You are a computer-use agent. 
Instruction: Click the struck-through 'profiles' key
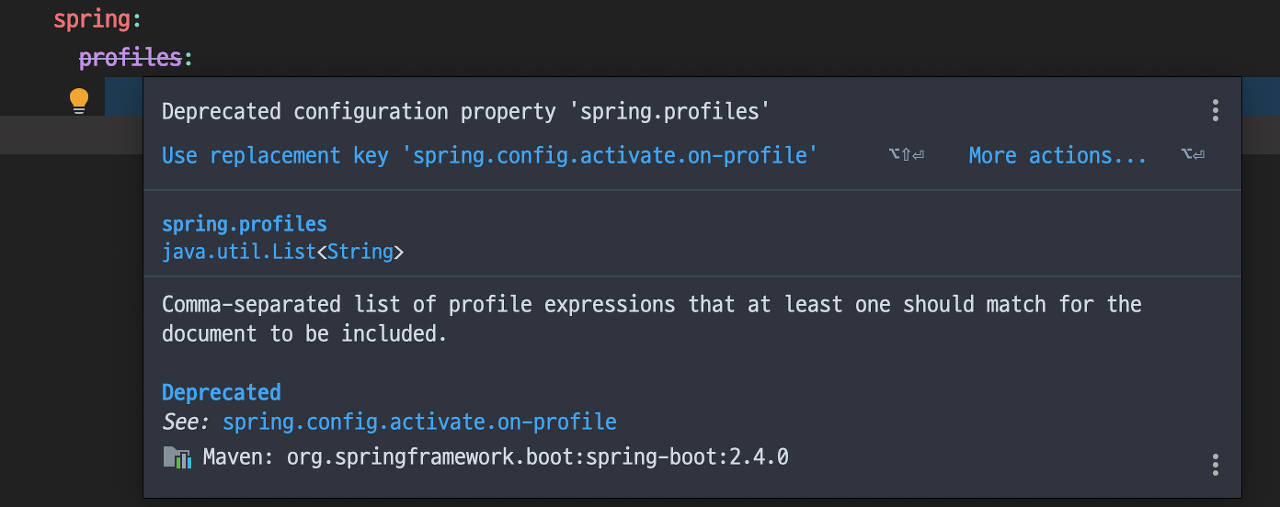pyautogui.click(x=130, y=58)
